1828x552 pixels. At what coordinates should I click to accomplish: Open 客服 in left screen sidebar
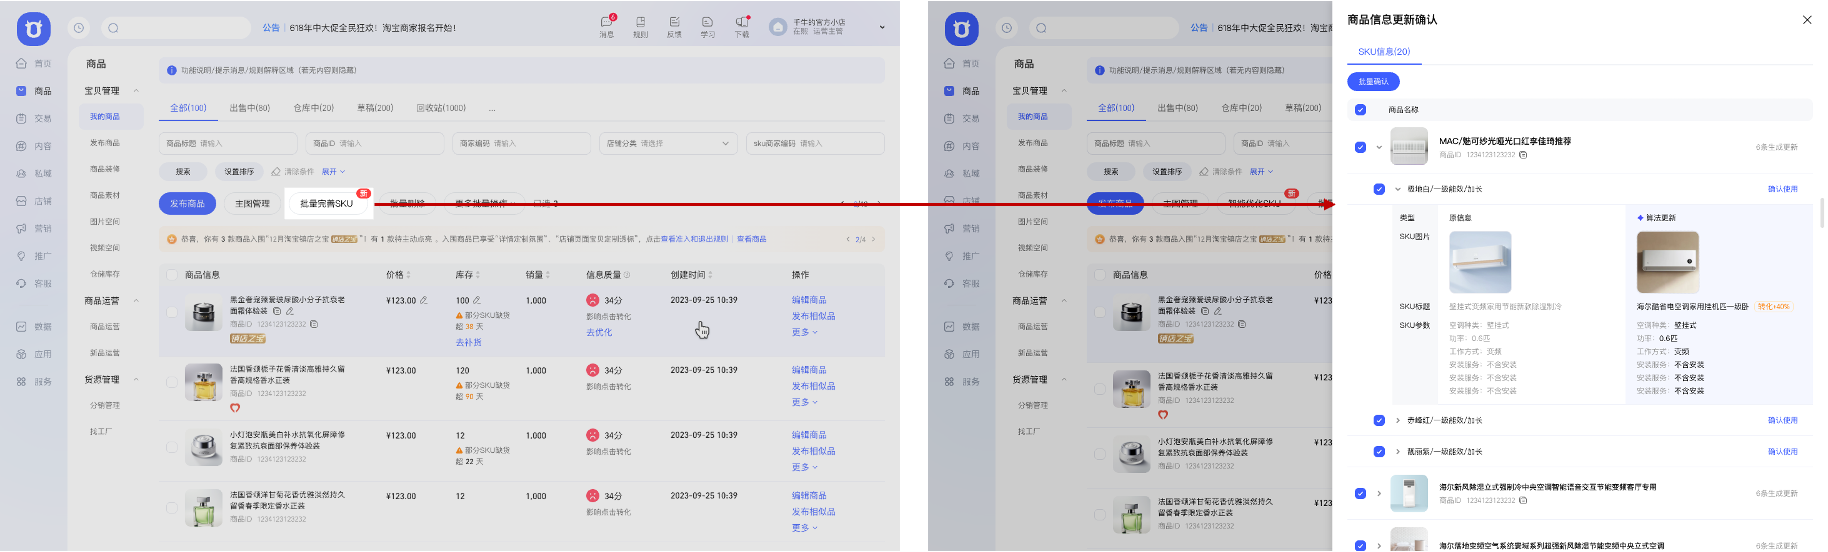click(35, 283)
